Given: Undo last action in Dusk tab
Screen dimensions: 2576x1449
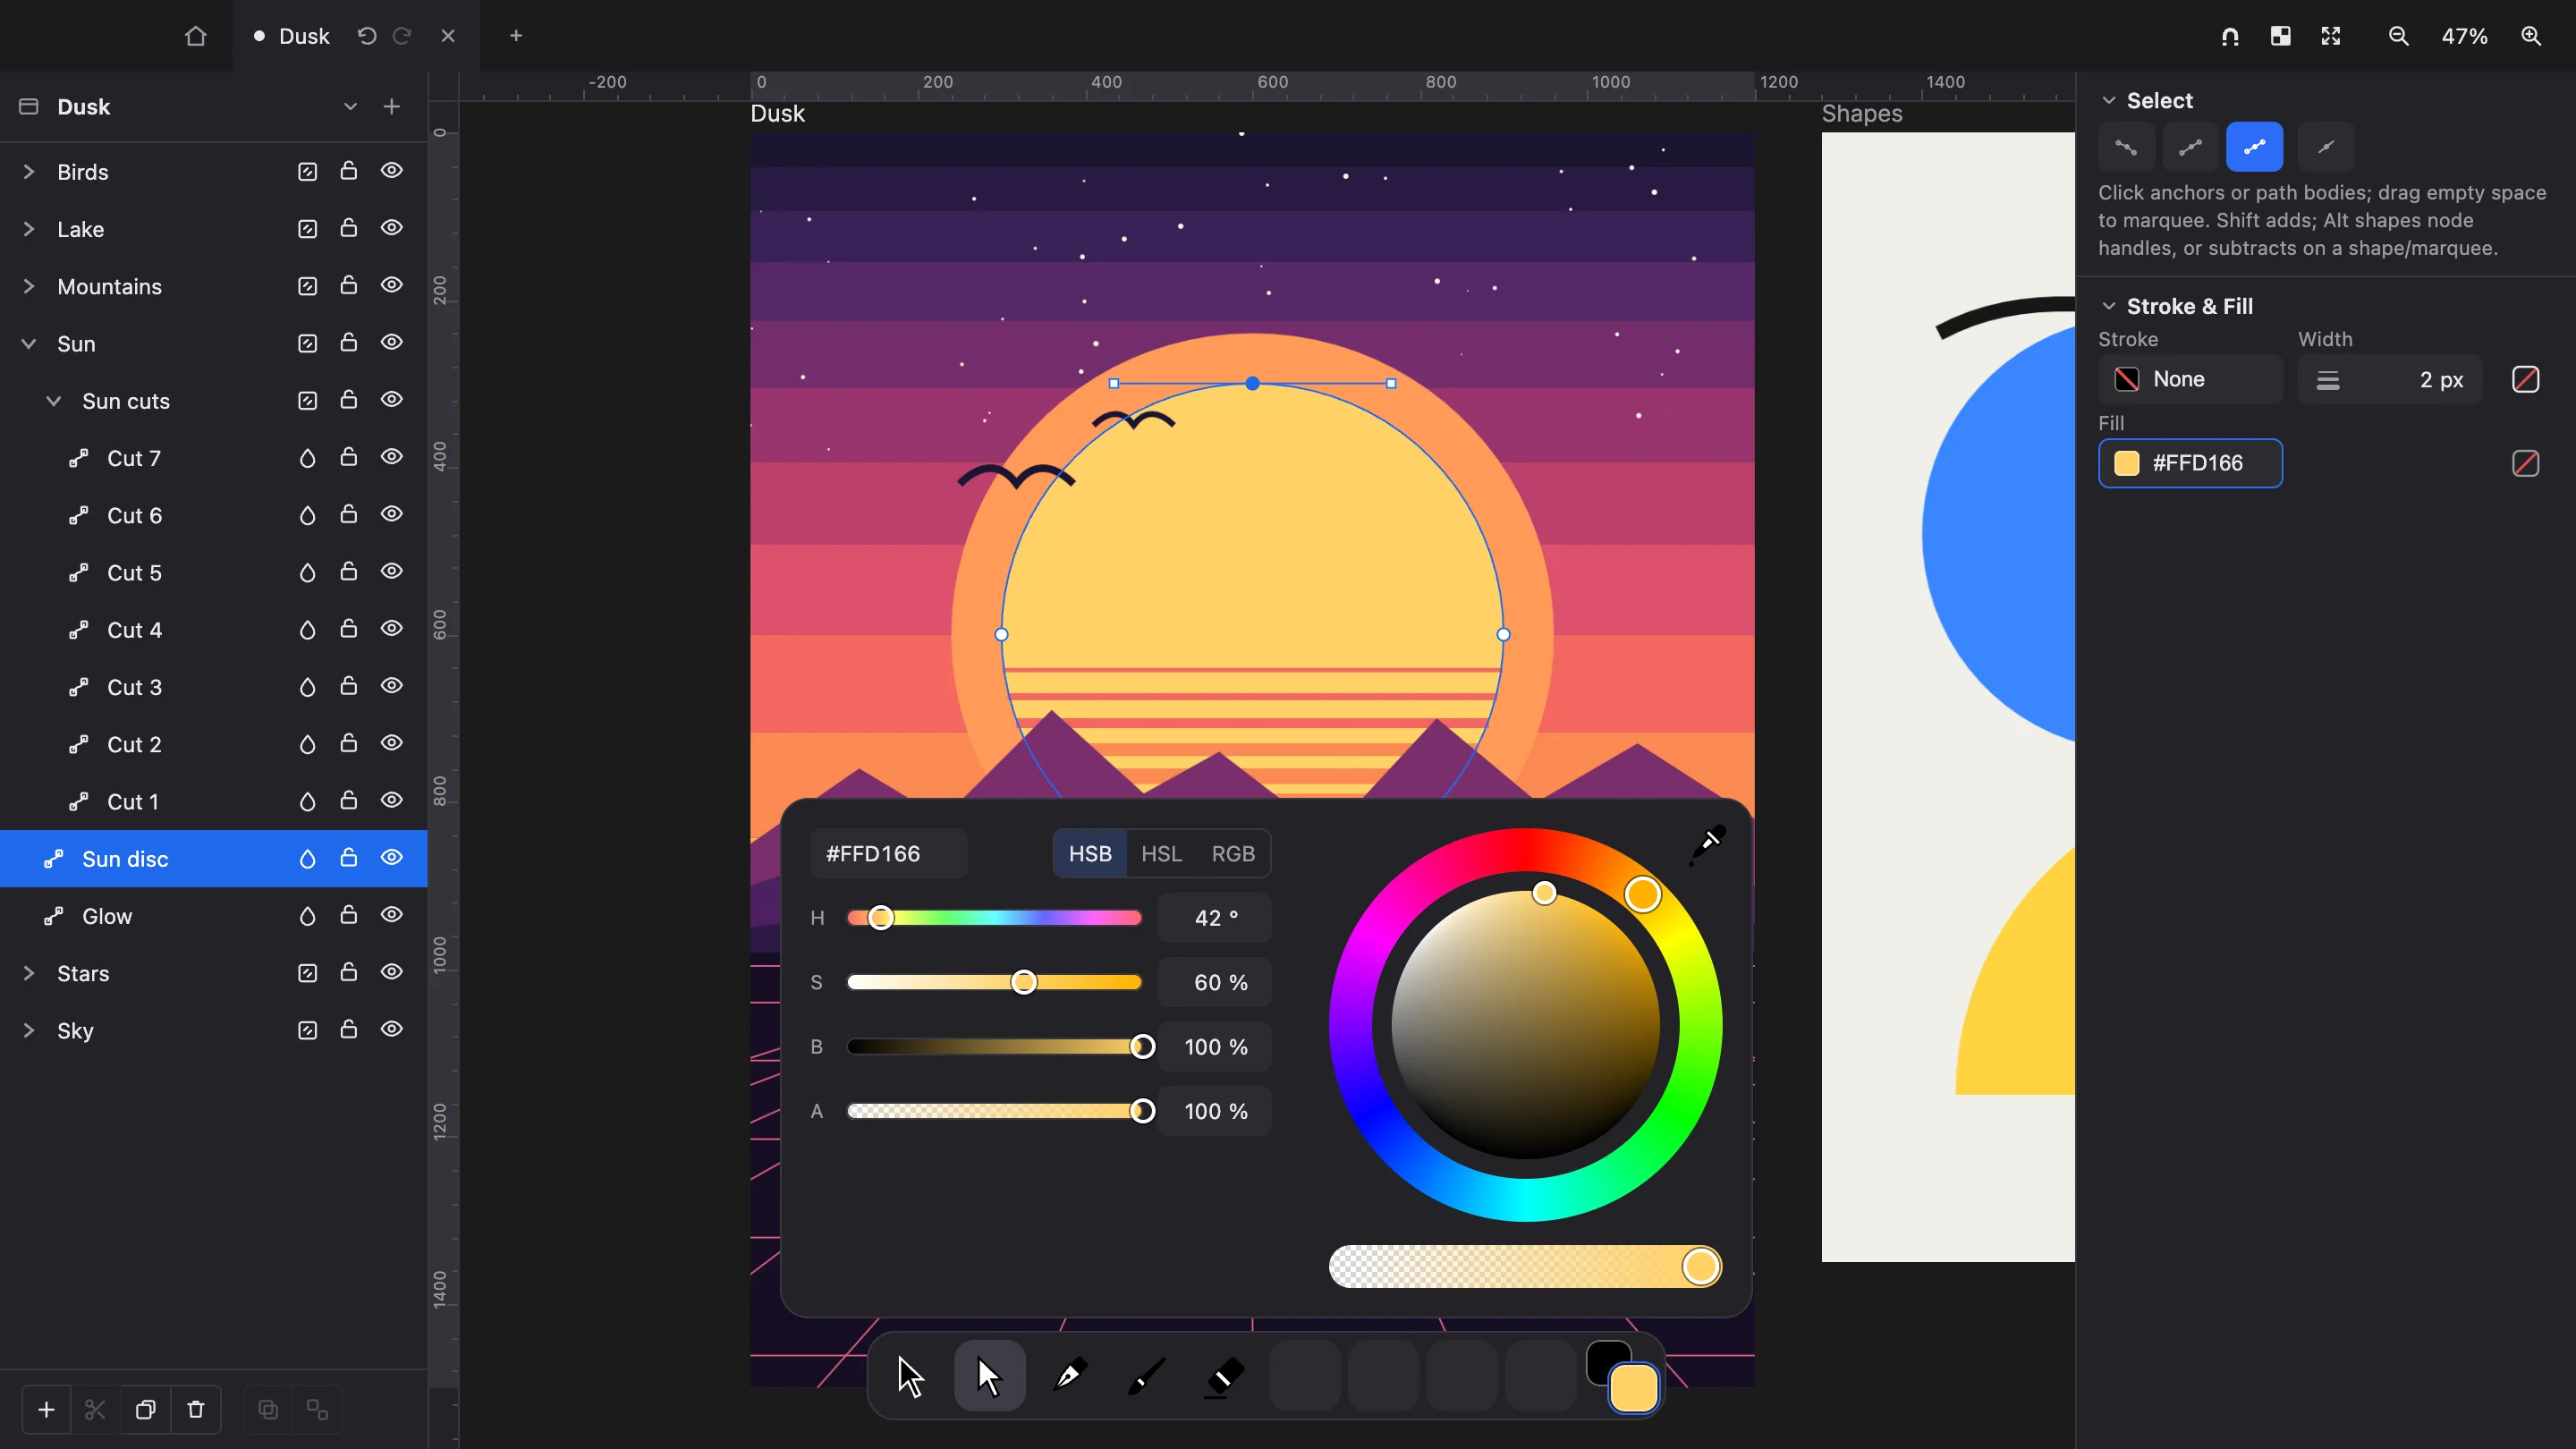Looking at the screenshot, I should tap(367, 36).
